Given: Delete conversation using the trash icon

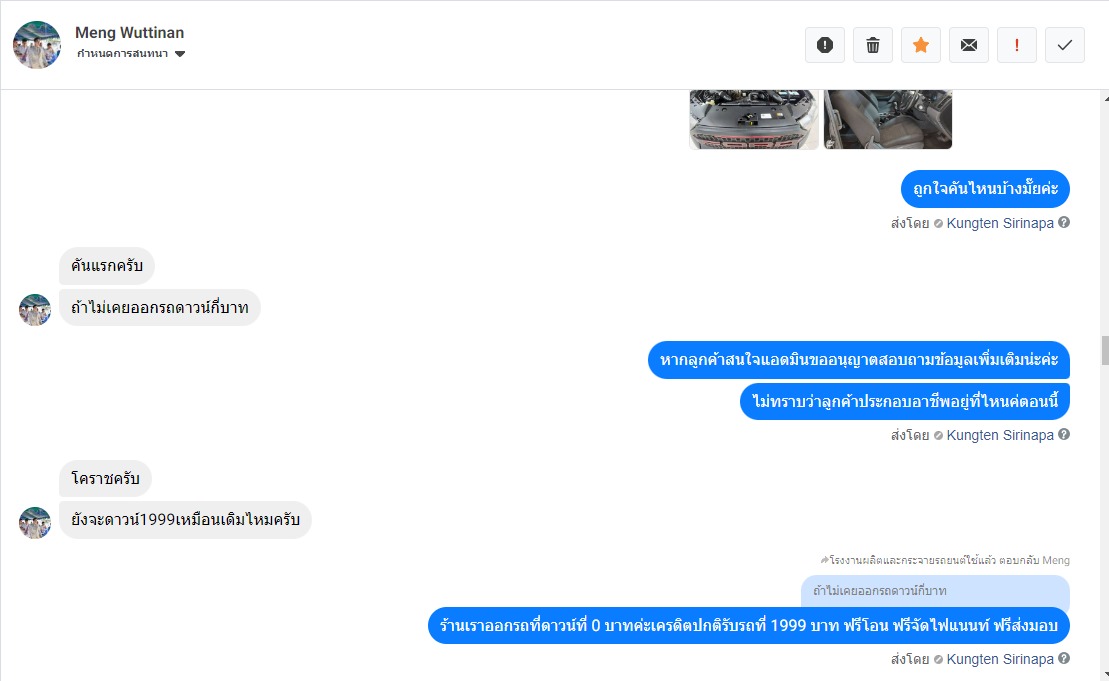Looking at the screenshot, I should [873, 45].
